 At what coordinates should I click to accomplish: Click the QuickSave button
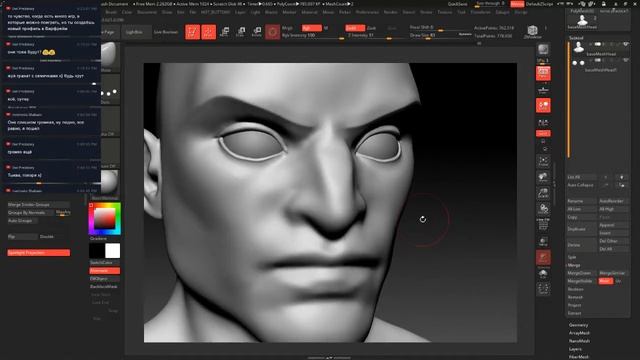coord(457,4)
